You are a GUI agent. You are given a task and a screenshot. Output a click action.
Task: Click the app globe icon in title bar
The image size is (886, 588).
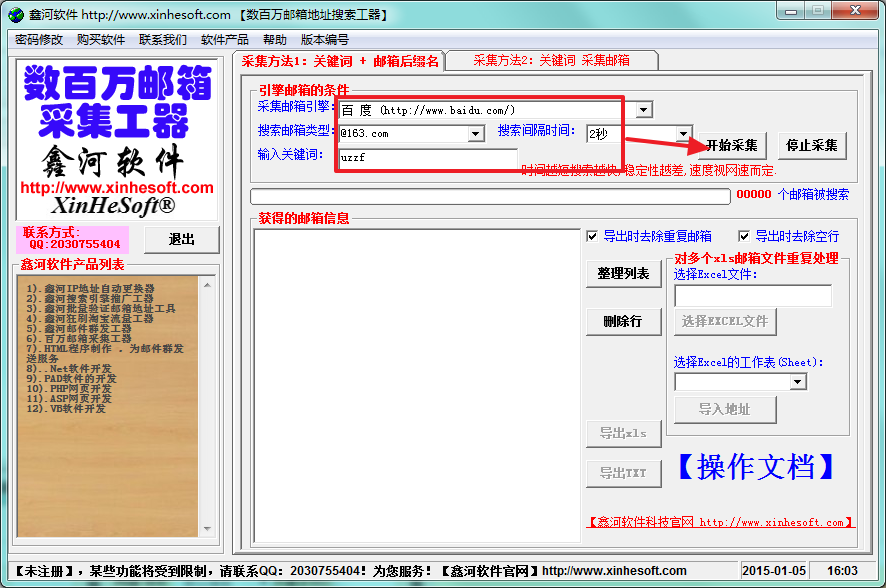[x=16, y=15]
